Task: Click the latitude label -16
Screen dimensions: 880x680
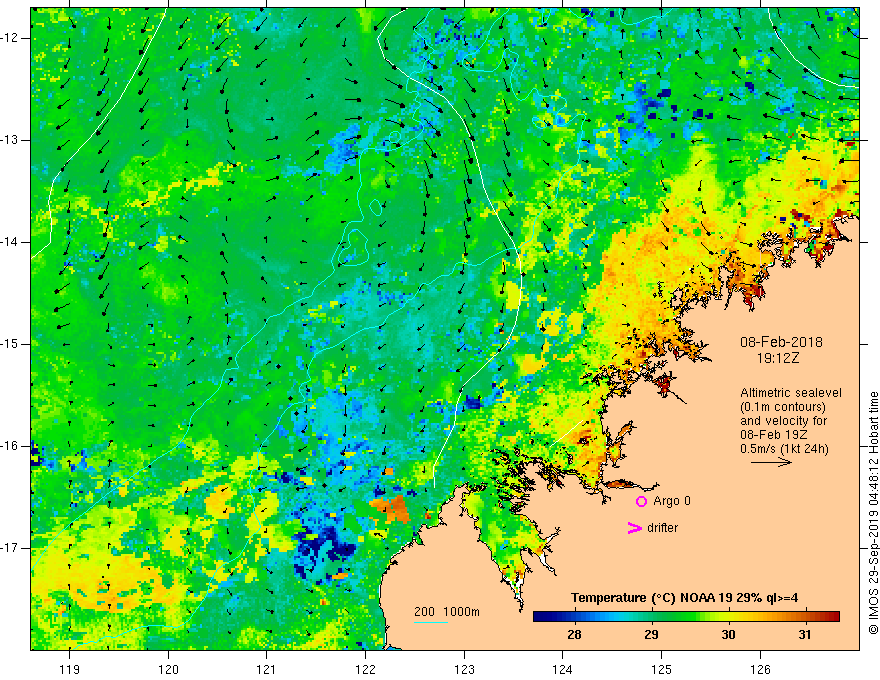Action: point(10,446)
